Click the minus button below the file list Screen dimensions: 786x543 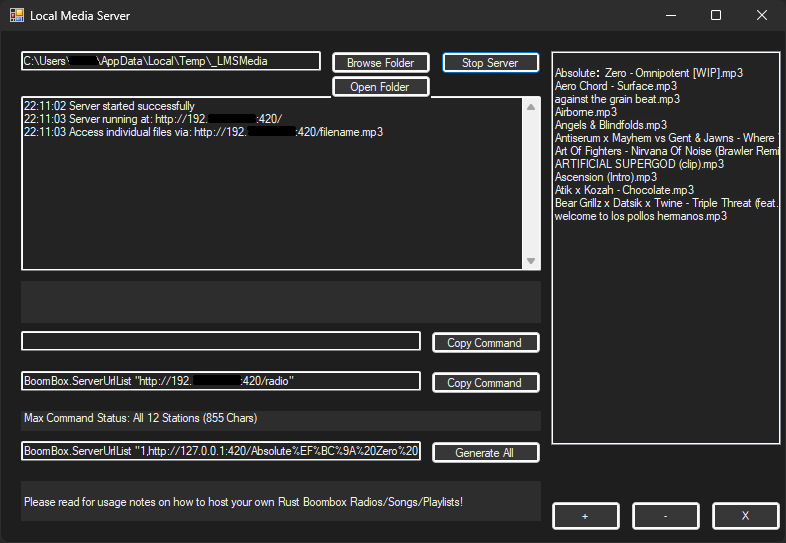click(x=665, y=516)
